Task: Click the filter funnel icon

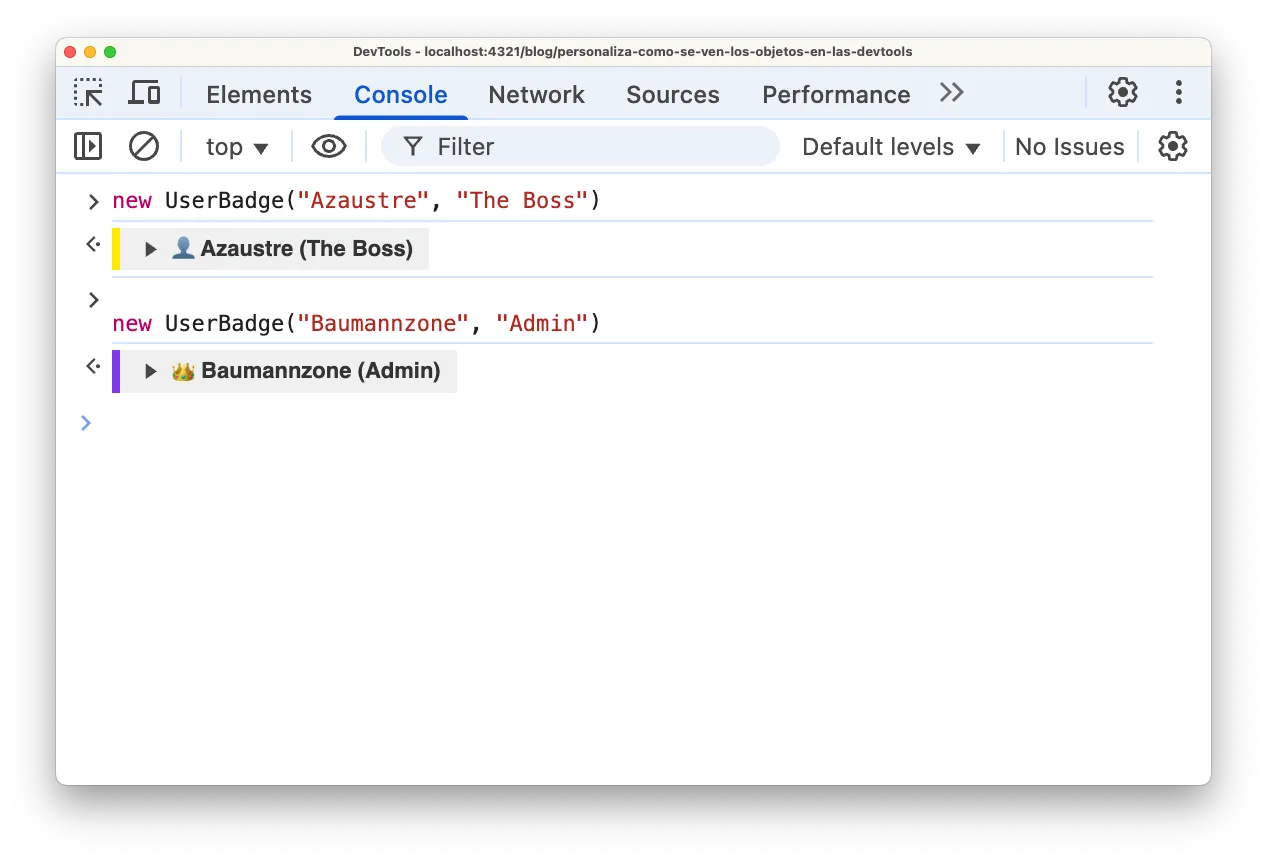Action: [412, 147]
